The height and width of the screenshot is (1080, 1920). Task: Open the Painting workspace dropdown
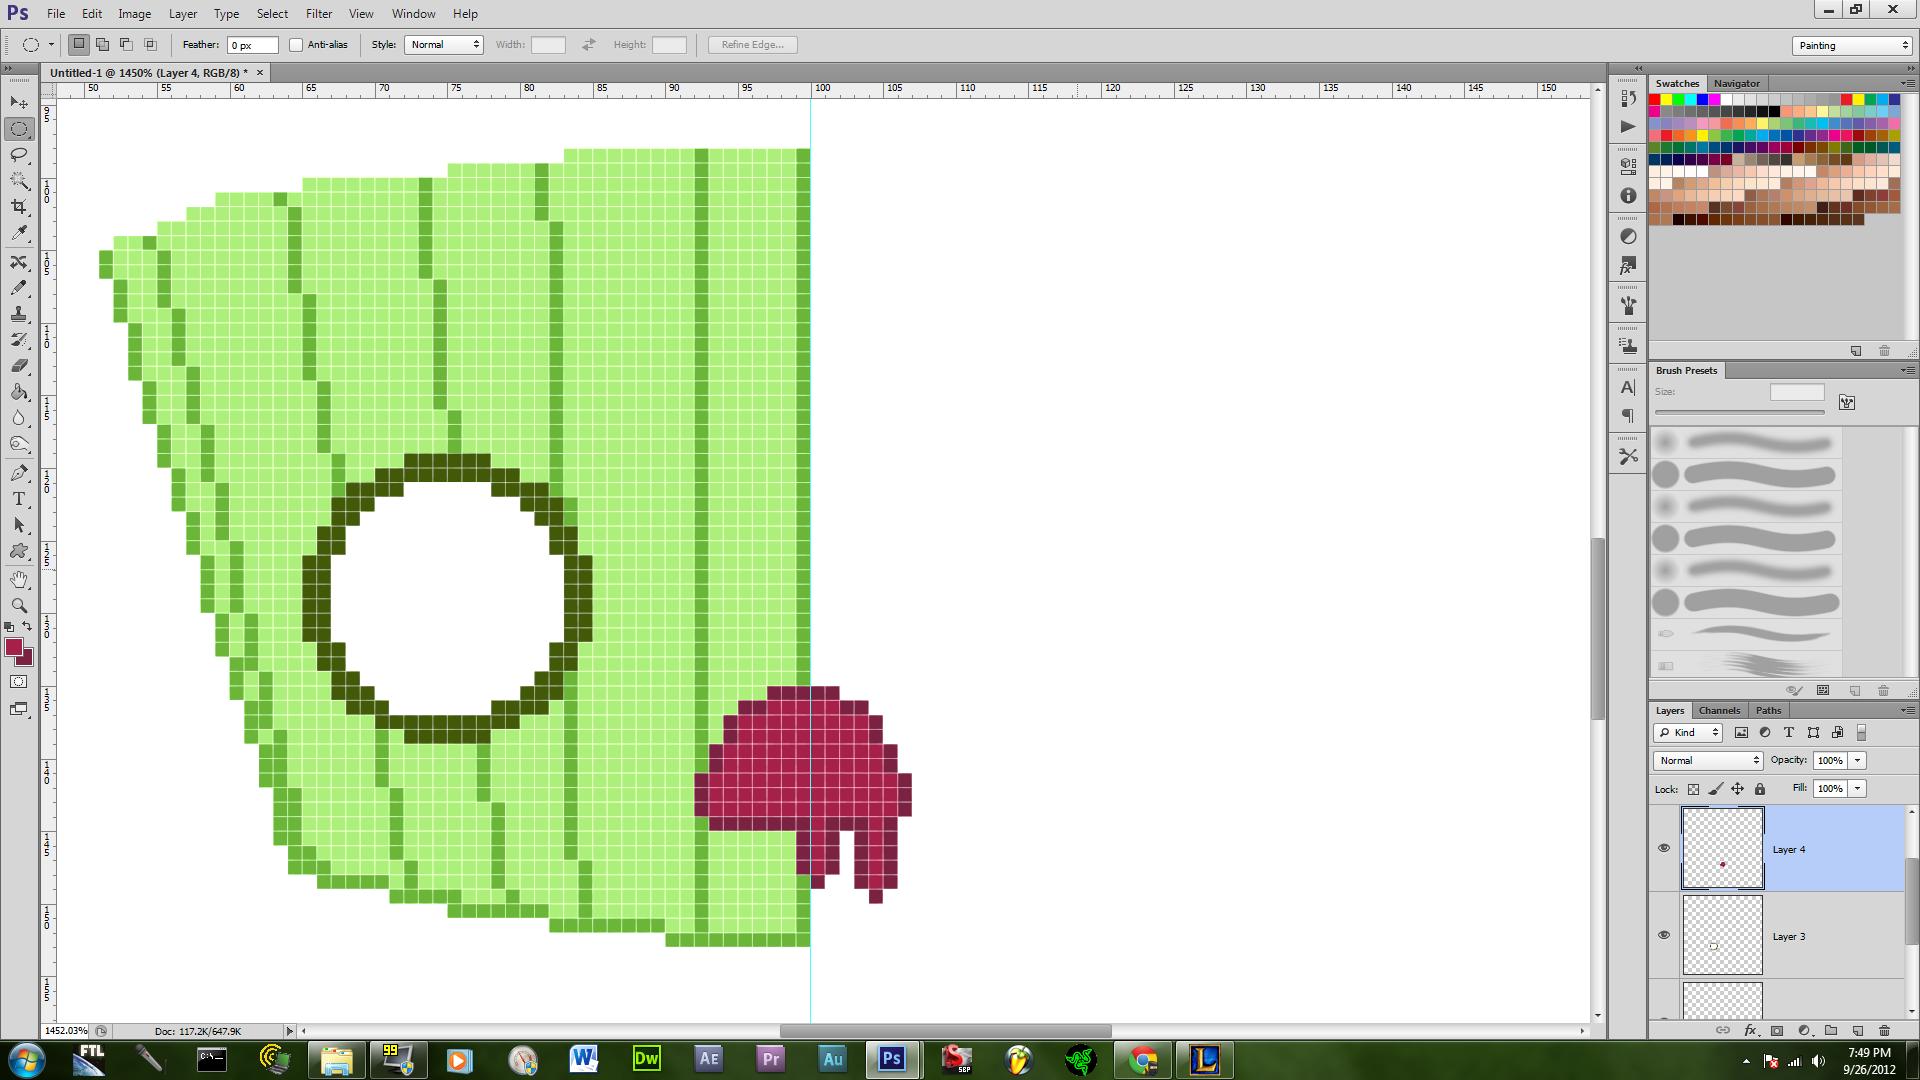(x=1852, y=45)
